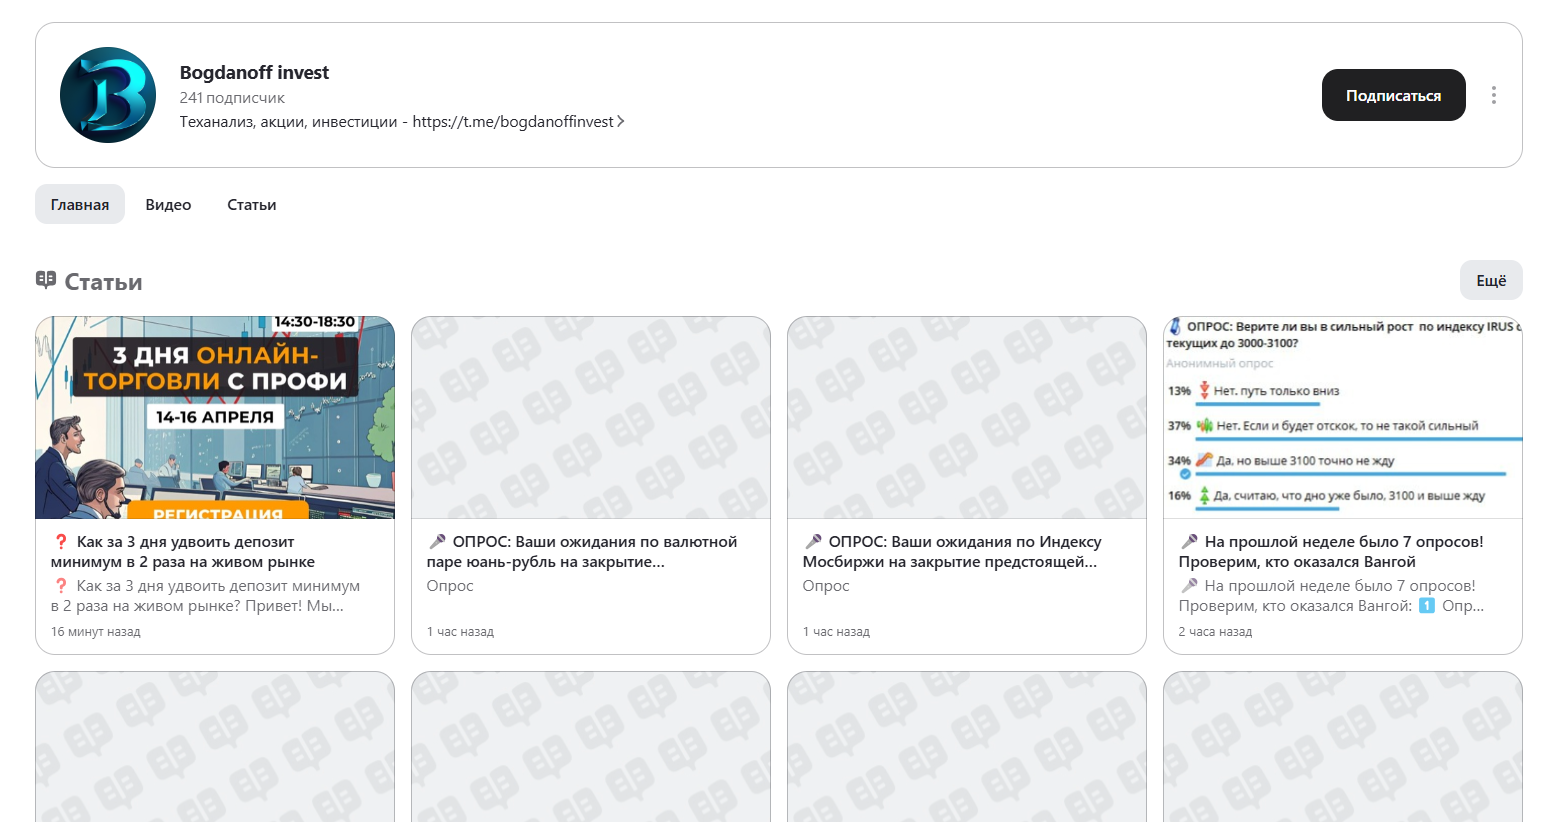Switch to the Главная tab
This screenshot has width=1563, height=822.
click(x=80, y=204)
